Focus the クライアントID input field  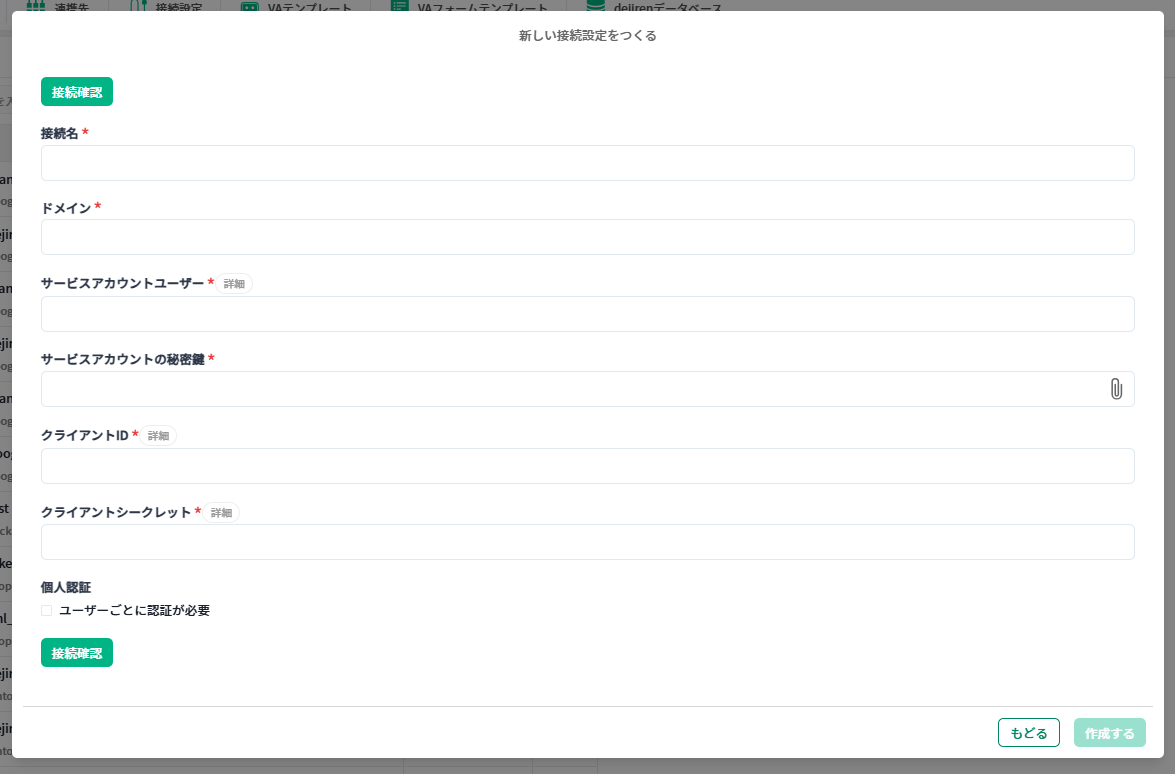pos(587,466)
